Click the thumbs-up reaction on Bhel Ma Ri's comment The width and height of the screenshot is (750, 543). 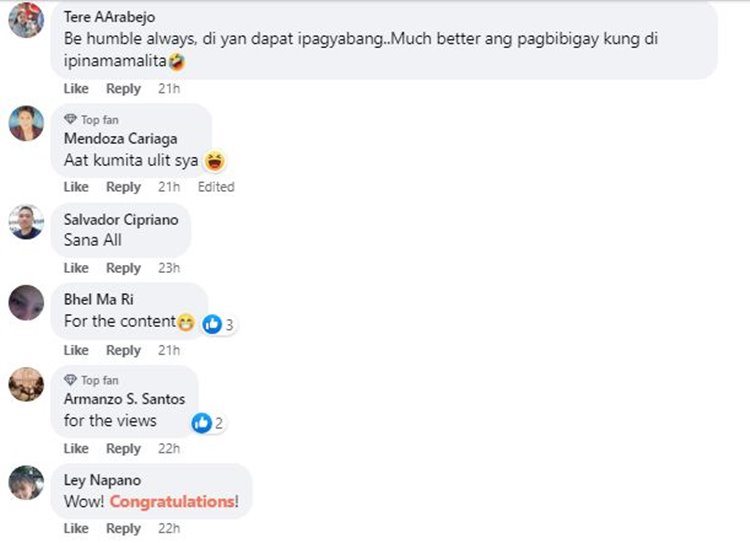[x=212, y=324]
